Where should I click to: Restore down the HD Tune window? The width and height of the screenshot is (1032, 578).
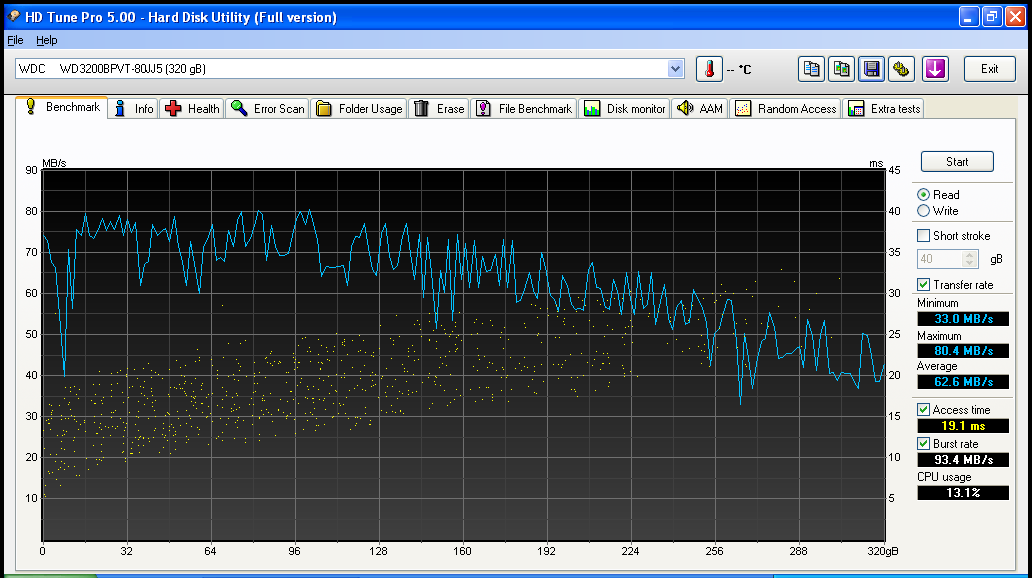(992, 17)
